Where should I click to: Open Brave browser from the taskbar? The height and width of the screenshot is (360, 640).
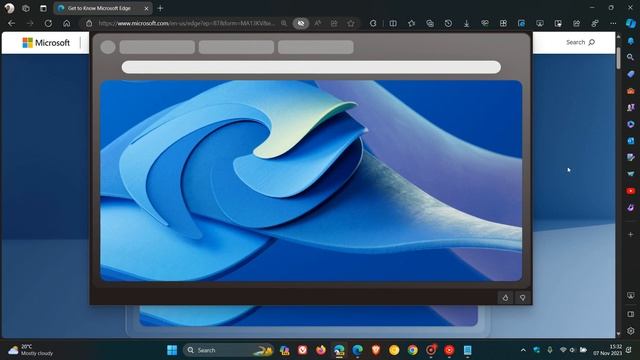(376, 350)
